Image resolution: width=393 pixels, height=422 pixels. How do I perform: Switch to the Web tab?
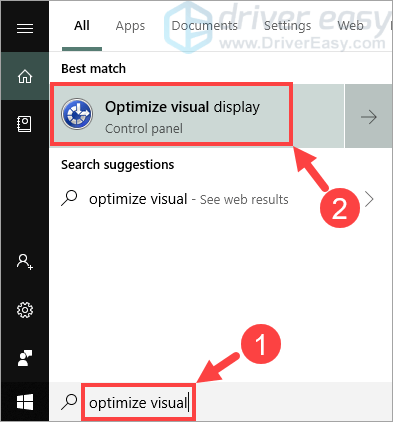350,26
